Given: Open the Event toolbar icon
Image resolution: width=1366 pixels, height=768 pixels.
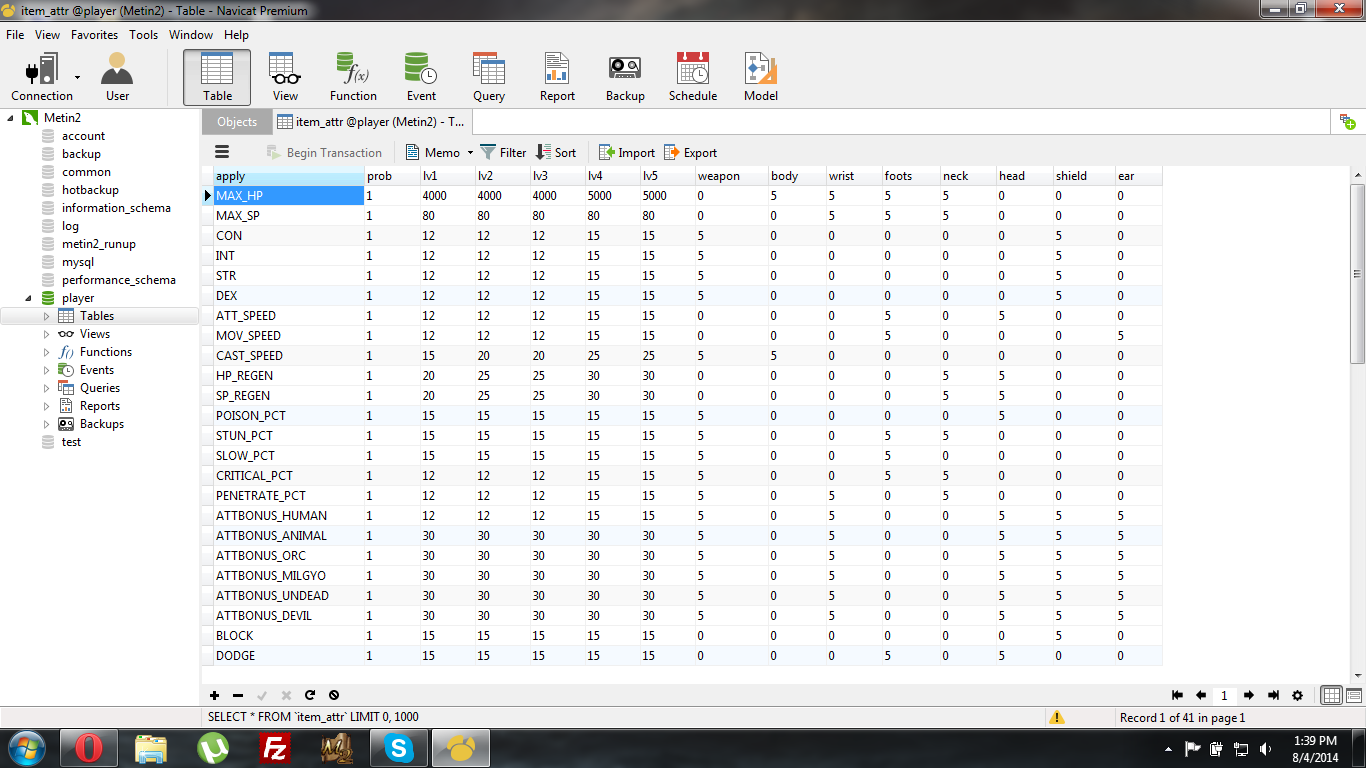Looking at the screenshot, I should click(x=421, y=78).
